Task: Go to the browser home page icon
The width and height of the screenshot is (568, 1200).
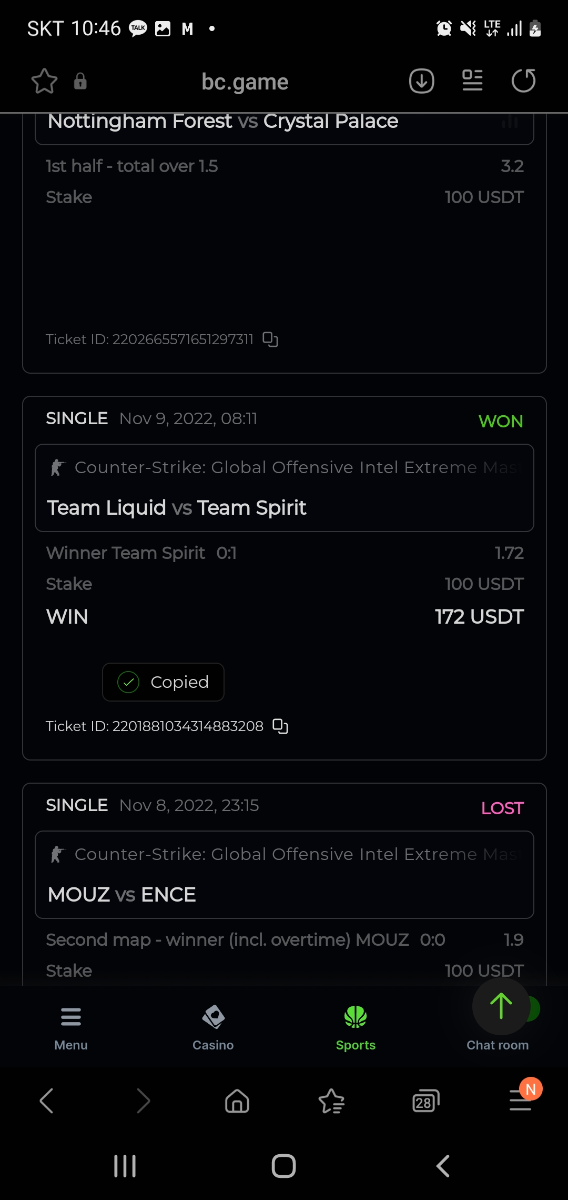Action: pyautogui.click(x=237, y=1101)
